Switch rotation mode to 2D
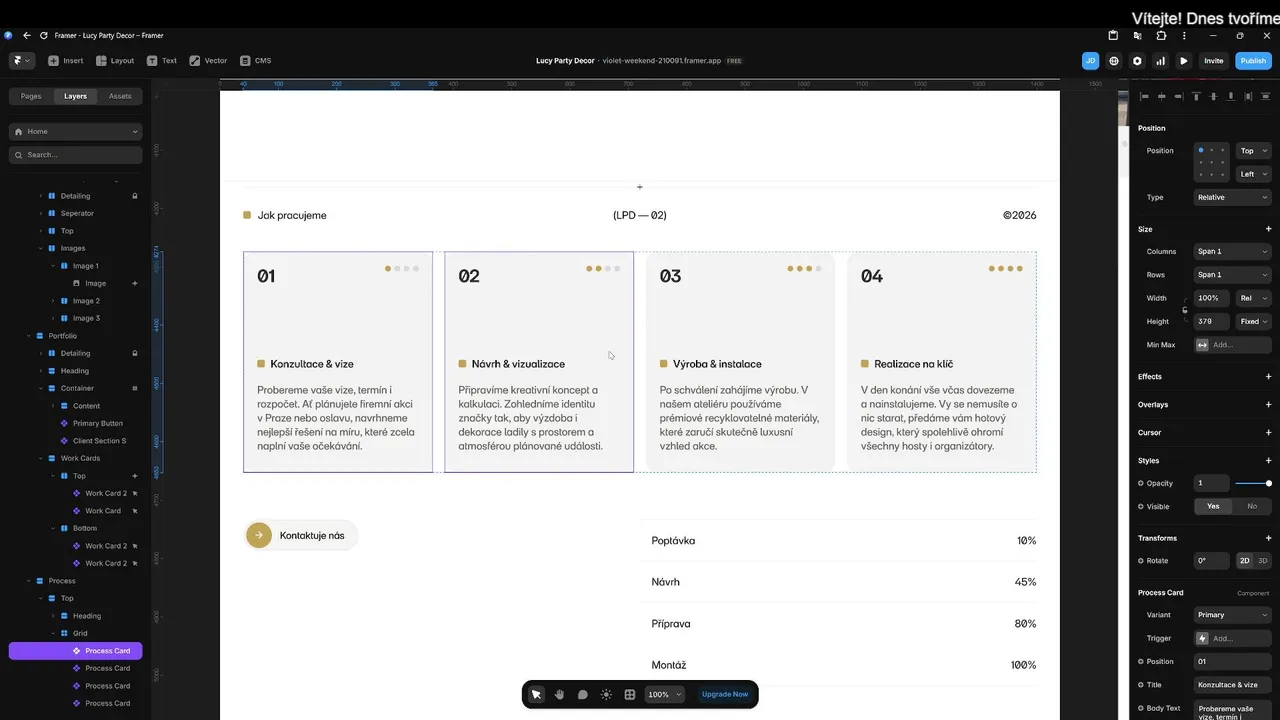Viewport: 1280px width, 720px height. pyautogui.click(x=1245, y=561)
